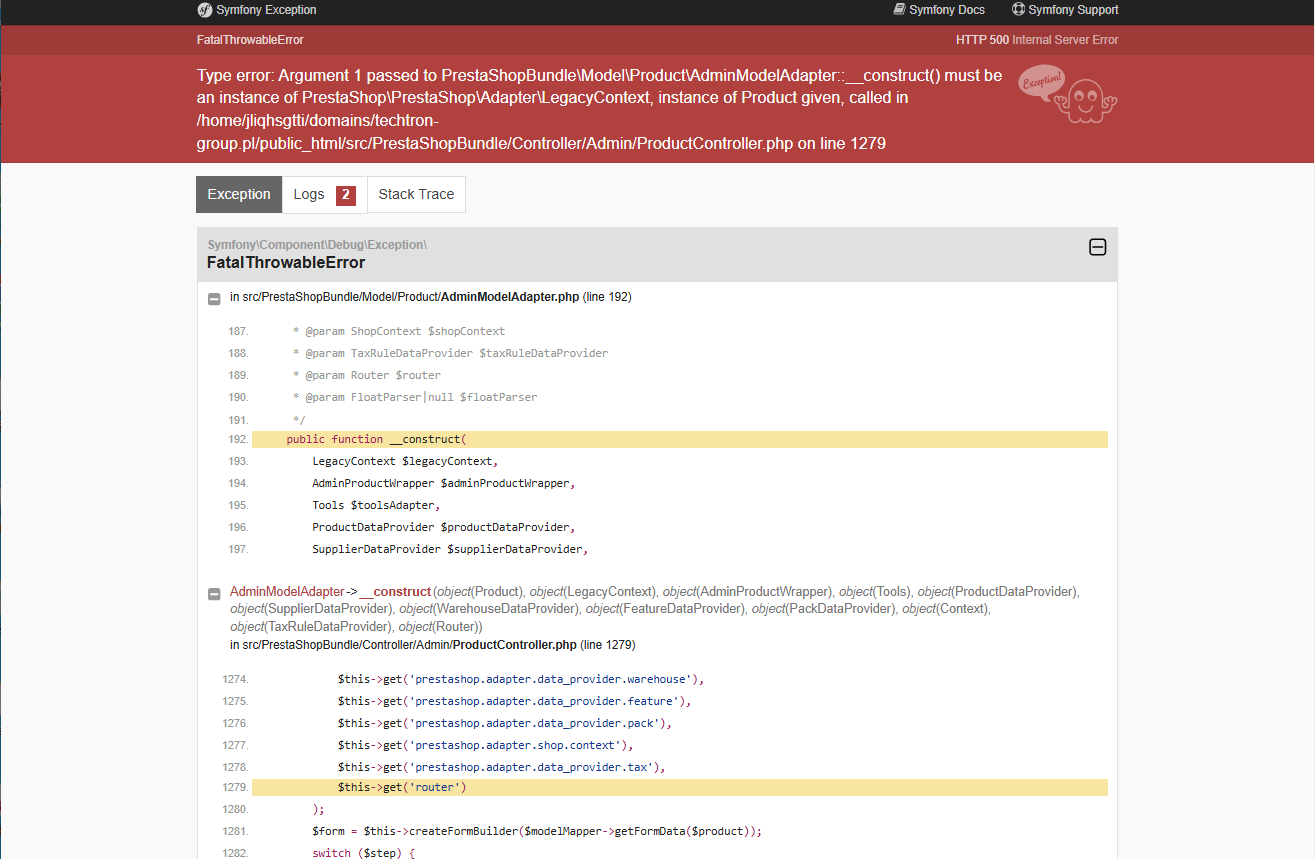Click the Symfony Exception header title
Image resolution: width=1315 pixels, height=859 pixels.
click(x=266, y=10)
